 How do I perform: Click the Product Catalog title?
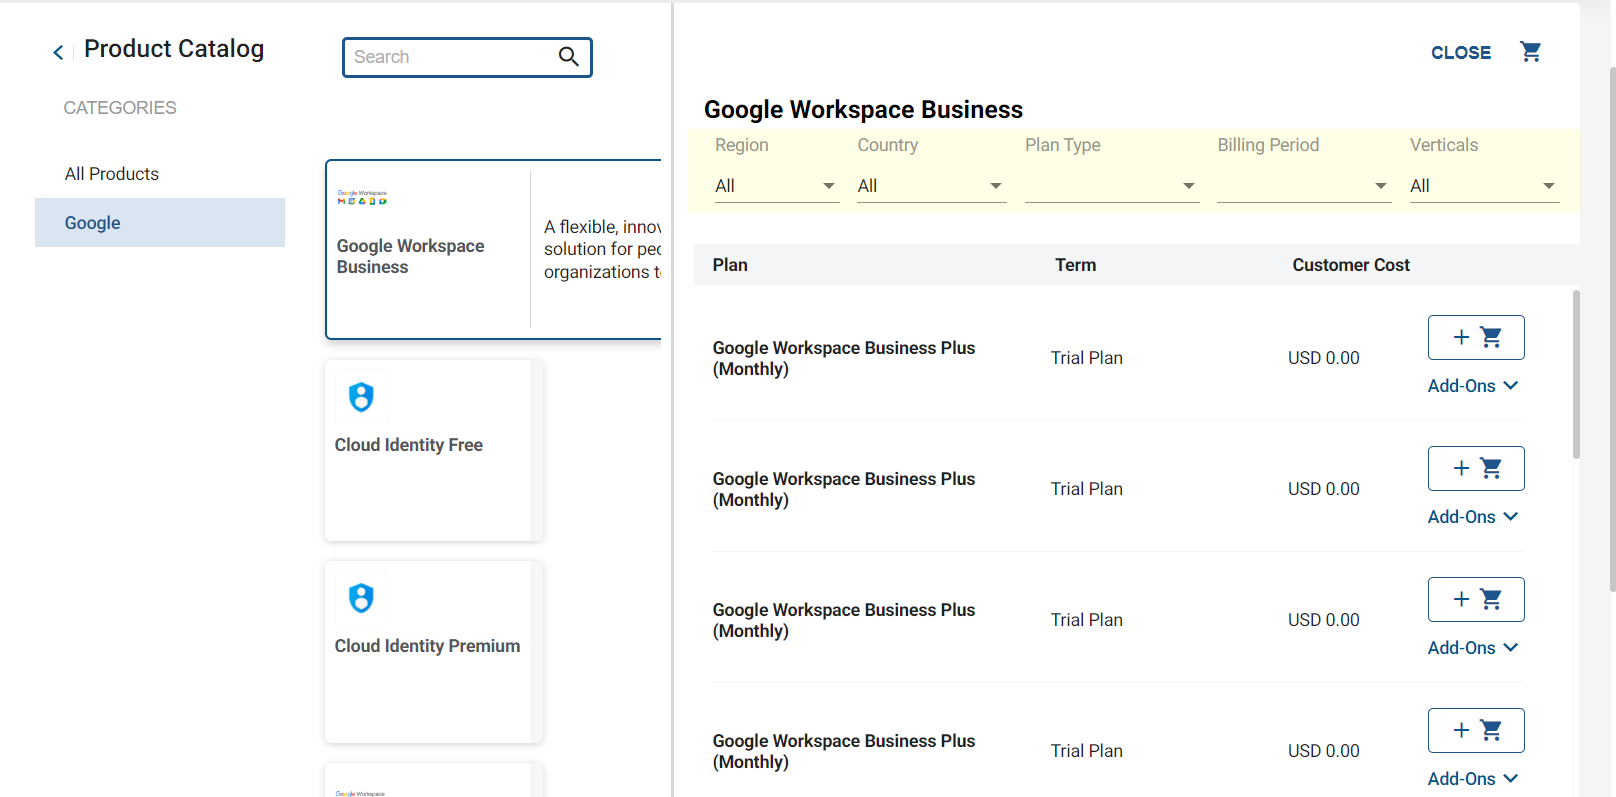[174, 49]
